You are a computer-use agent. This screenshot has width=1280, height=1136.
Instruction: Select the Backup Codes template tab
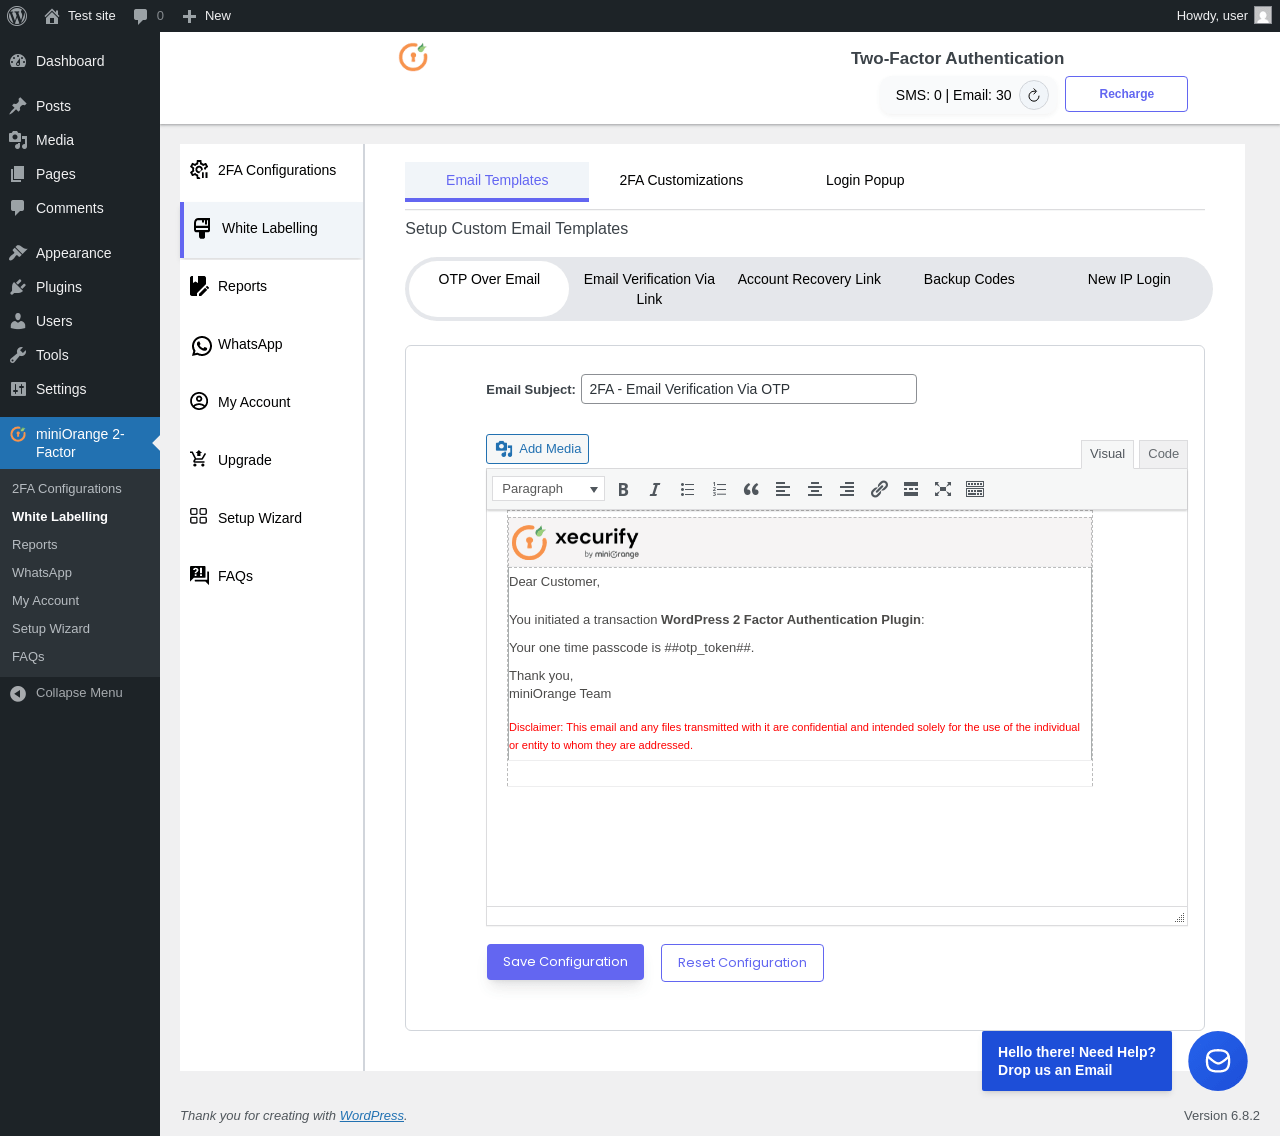[969, 279]
